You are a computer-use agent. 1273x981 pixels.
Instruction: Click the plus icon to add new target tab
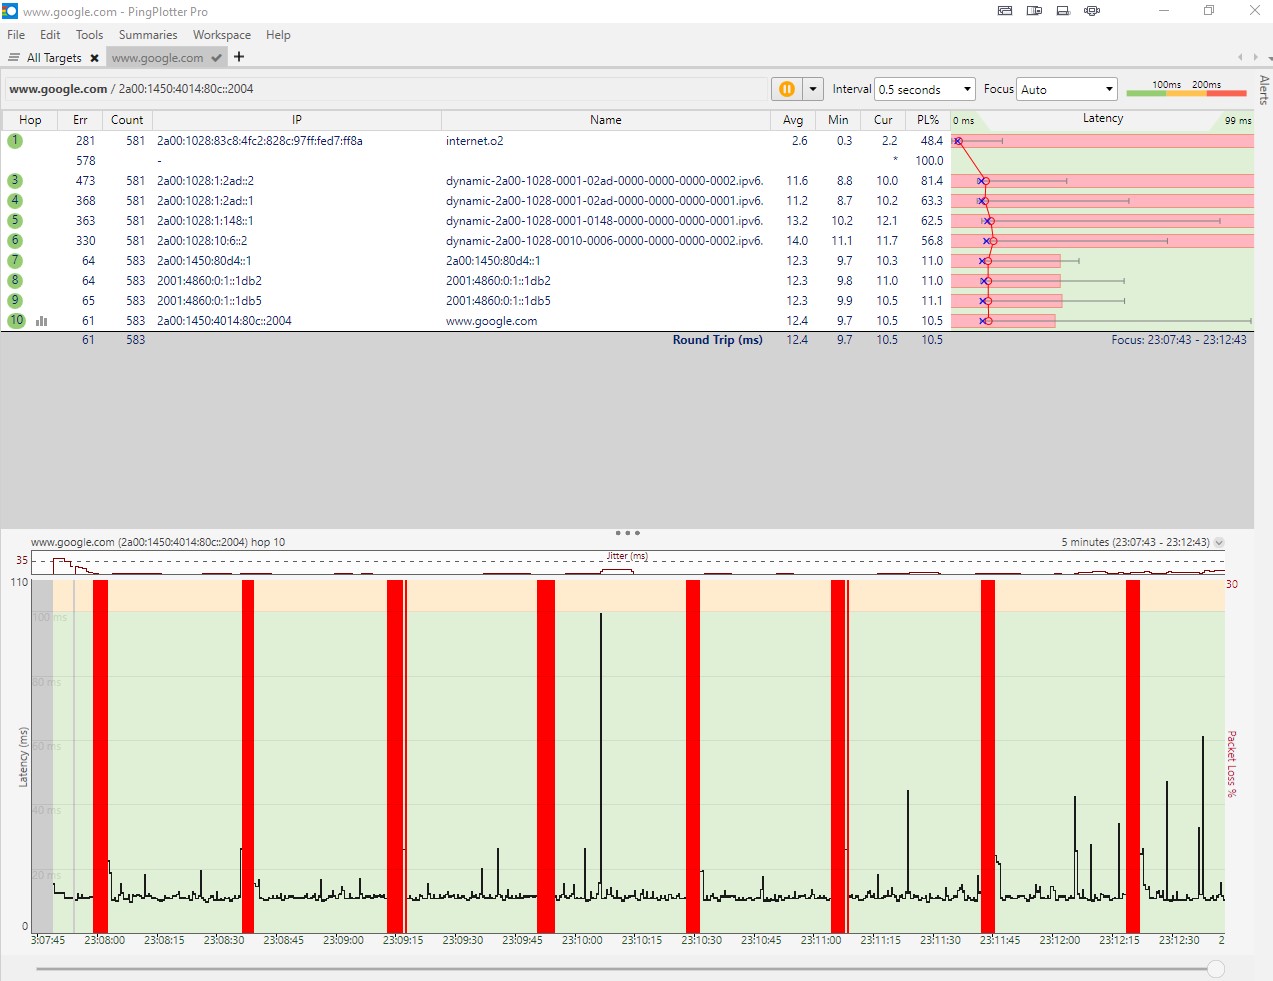239,57
